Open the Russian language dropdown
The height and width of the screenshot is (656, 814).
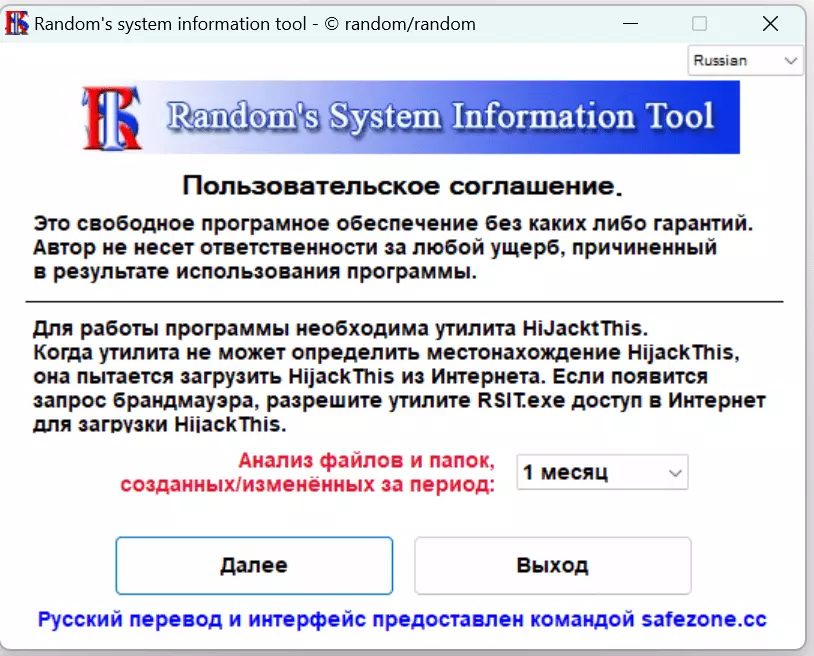click(x=745, y=61)
